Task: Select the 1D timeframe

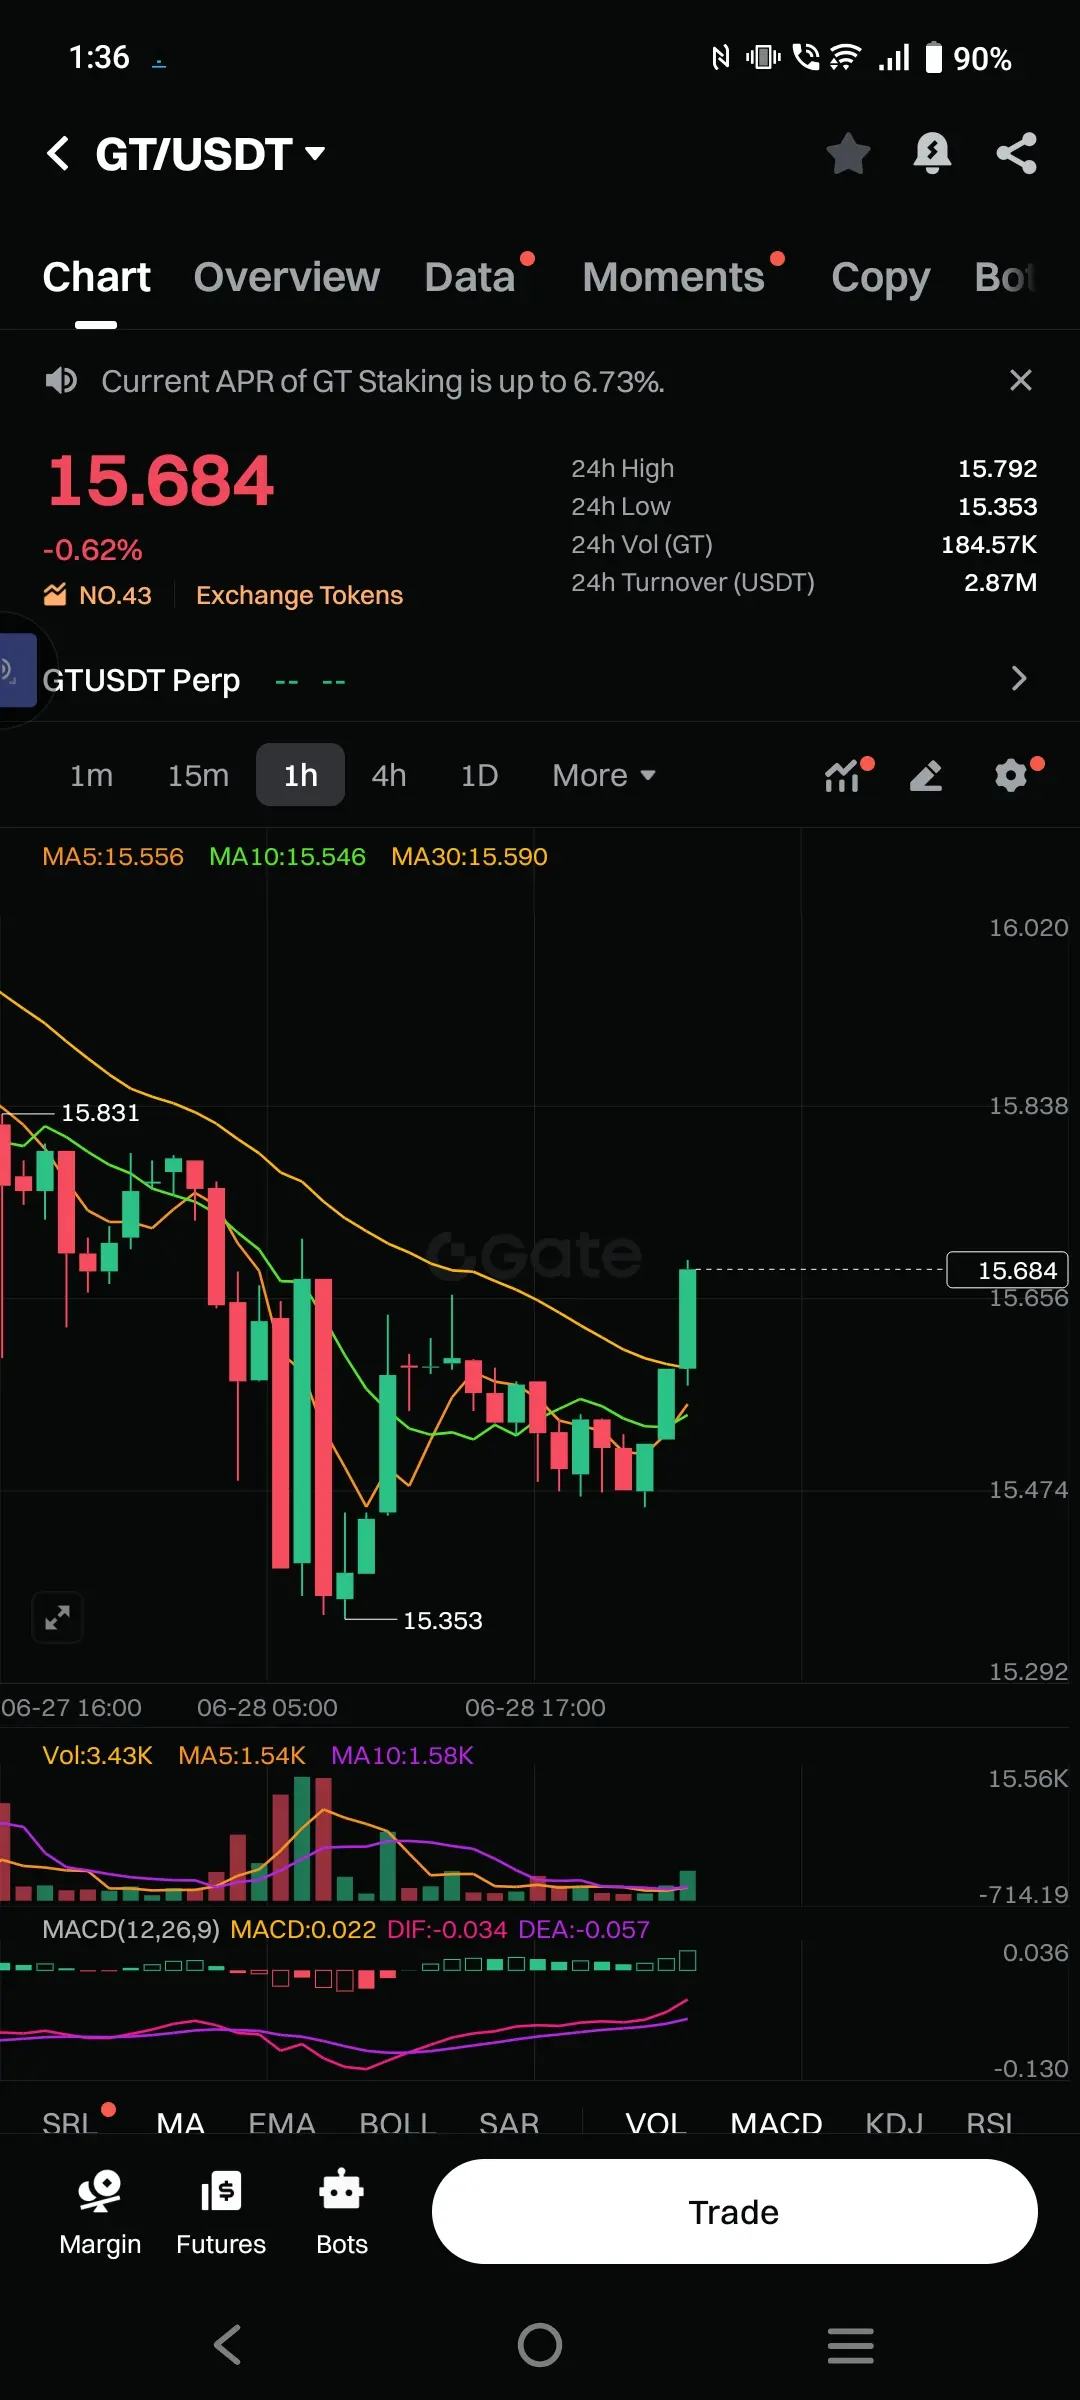Action: [x=479, y=775]
